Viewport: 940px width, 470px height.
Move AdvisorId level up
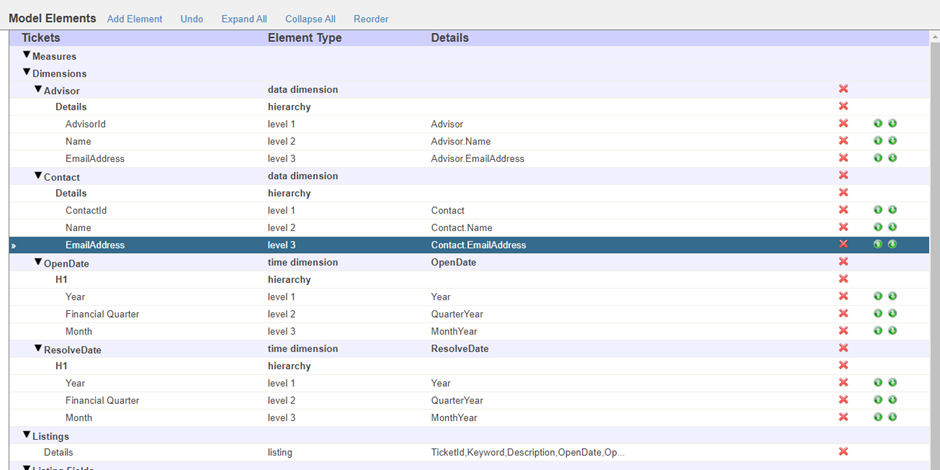[x=878, y=124]
